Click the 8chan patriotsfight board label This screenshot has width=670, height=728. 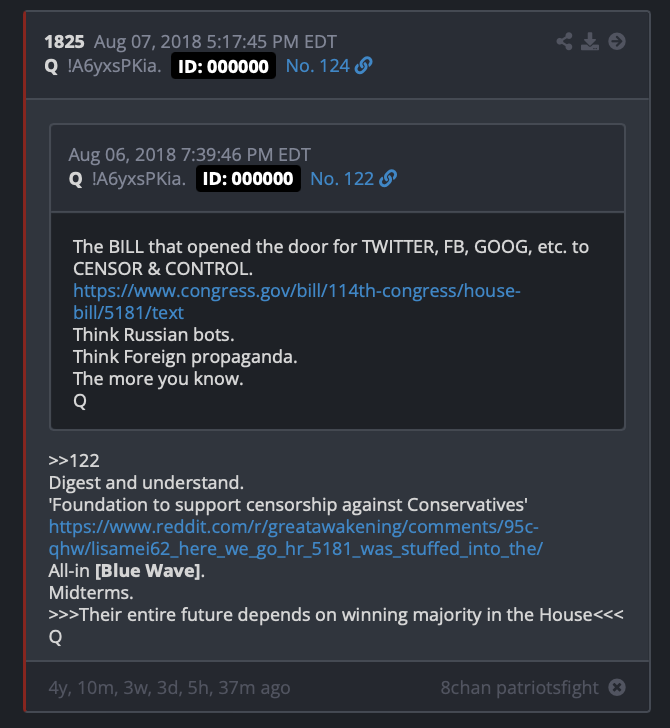click(x=520, y=688)
